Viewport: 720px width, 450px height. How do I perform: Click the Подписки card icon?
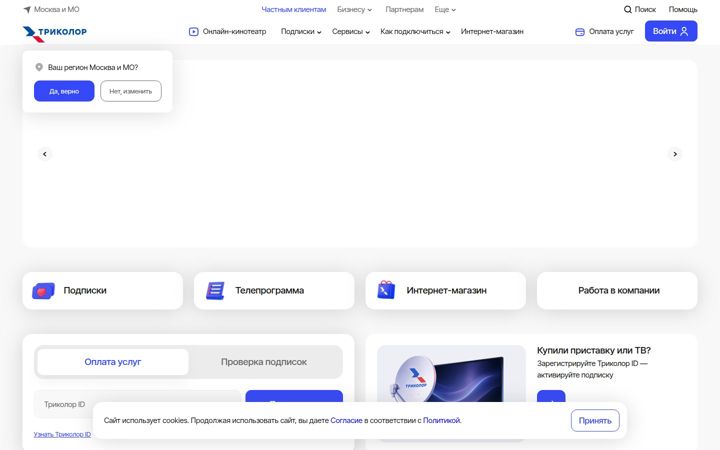(43, 291)
